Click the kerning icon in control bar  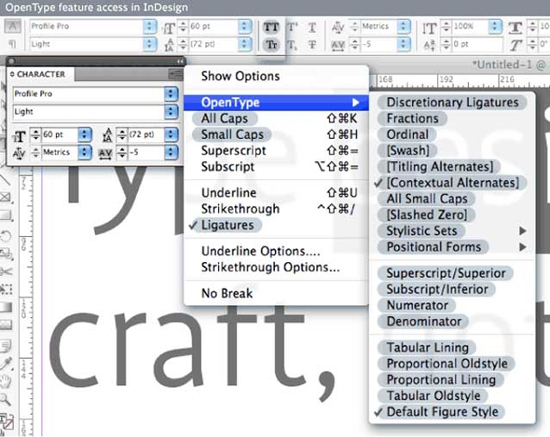(x=338, y=27)
